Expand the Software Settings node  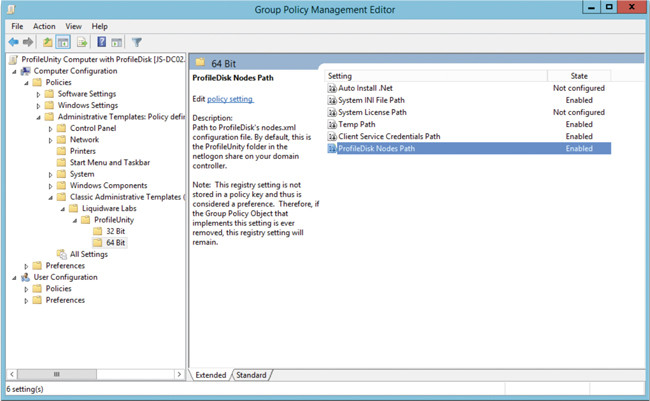39,94
